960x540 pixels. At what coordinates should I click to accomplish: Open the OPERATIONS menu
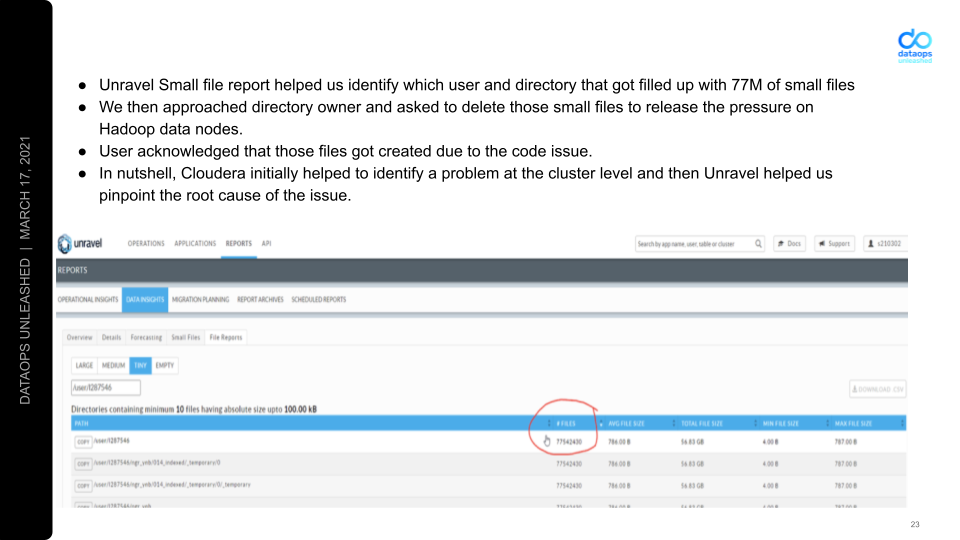(x=146, y=244)
